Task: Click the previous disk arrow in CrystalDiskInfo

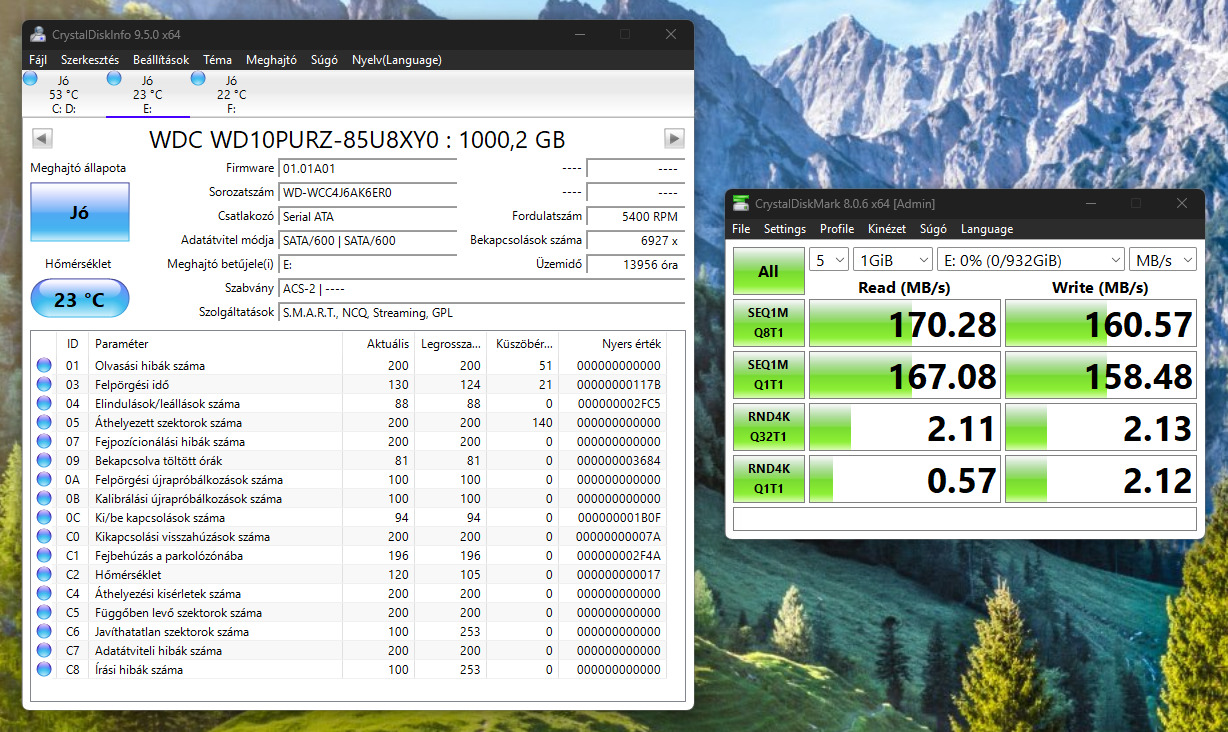Action: point(42,138)
